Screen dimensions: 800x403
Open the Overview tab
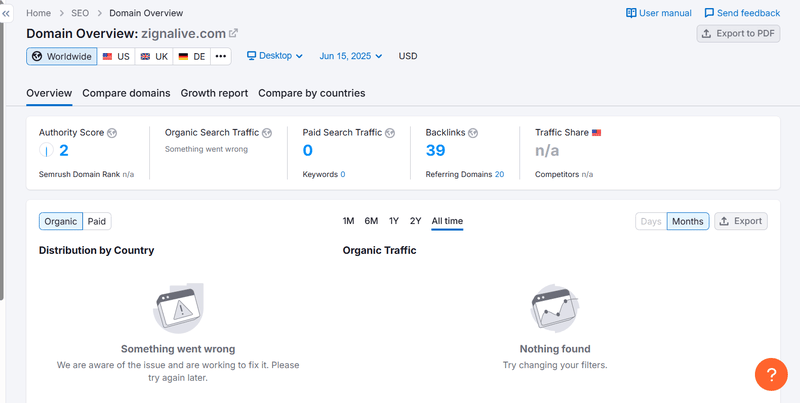[49, 93]
